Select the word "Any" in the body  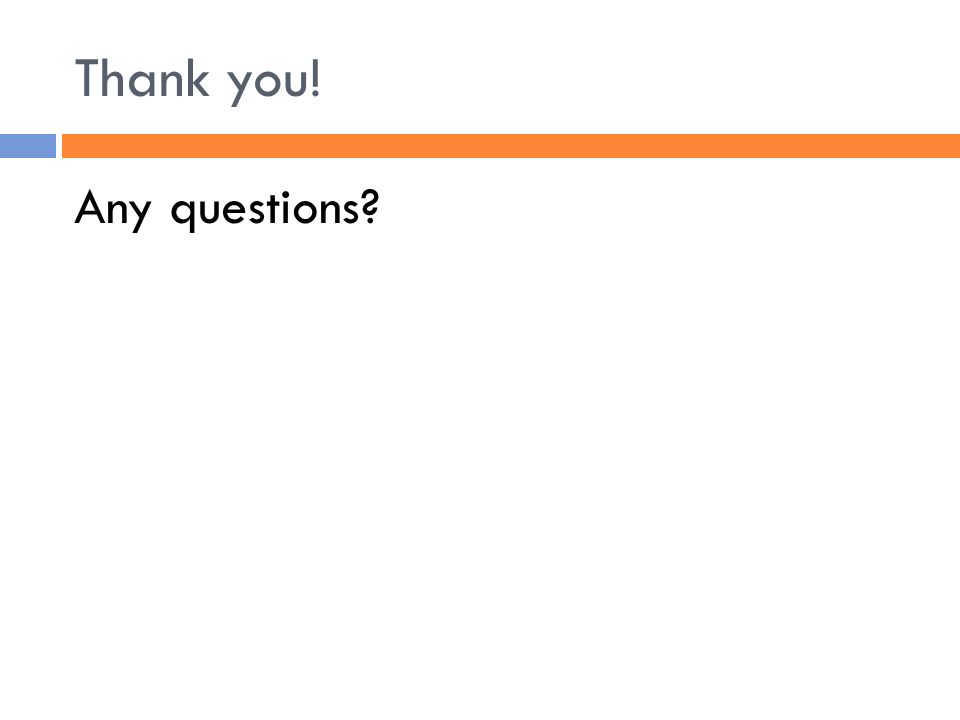pyautogui.click(x=113, y=210)
